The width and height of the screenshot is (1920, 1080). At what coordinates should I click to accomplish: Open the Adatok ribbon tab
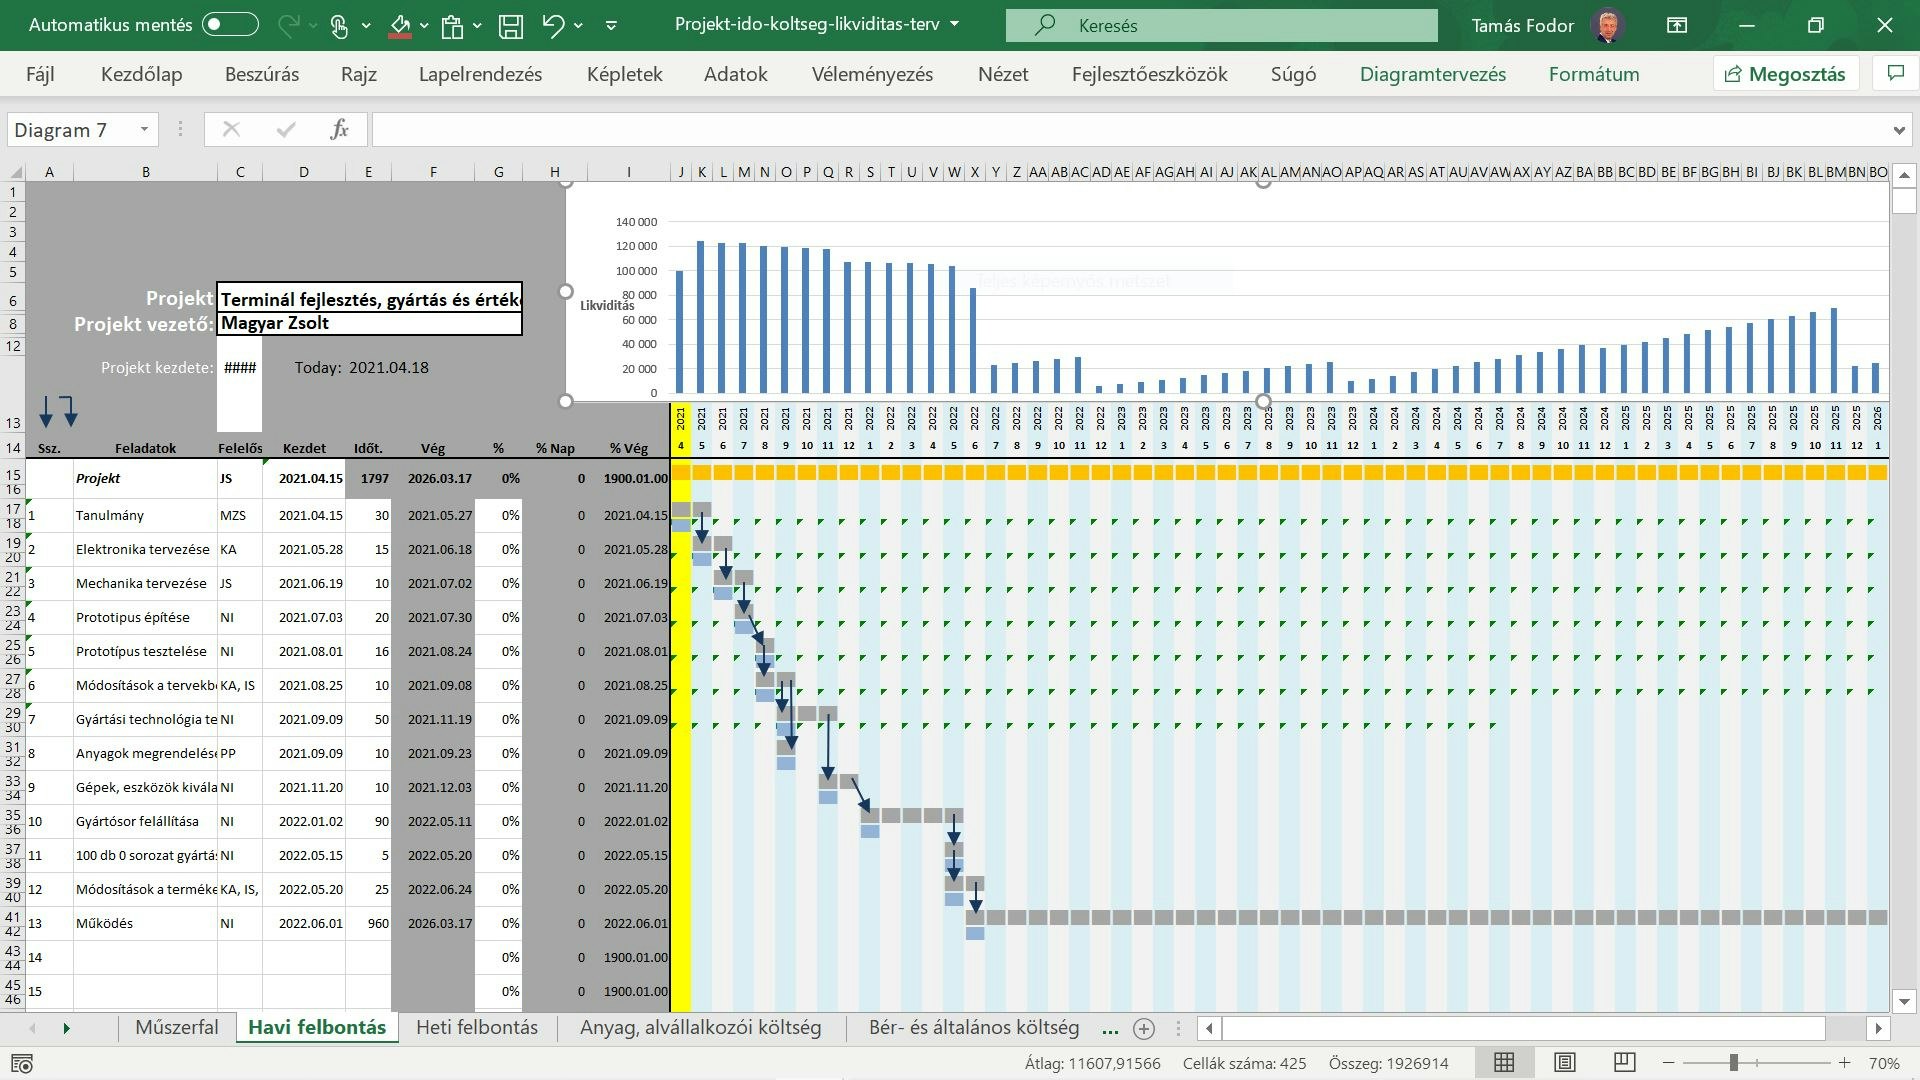pos(736,74)
